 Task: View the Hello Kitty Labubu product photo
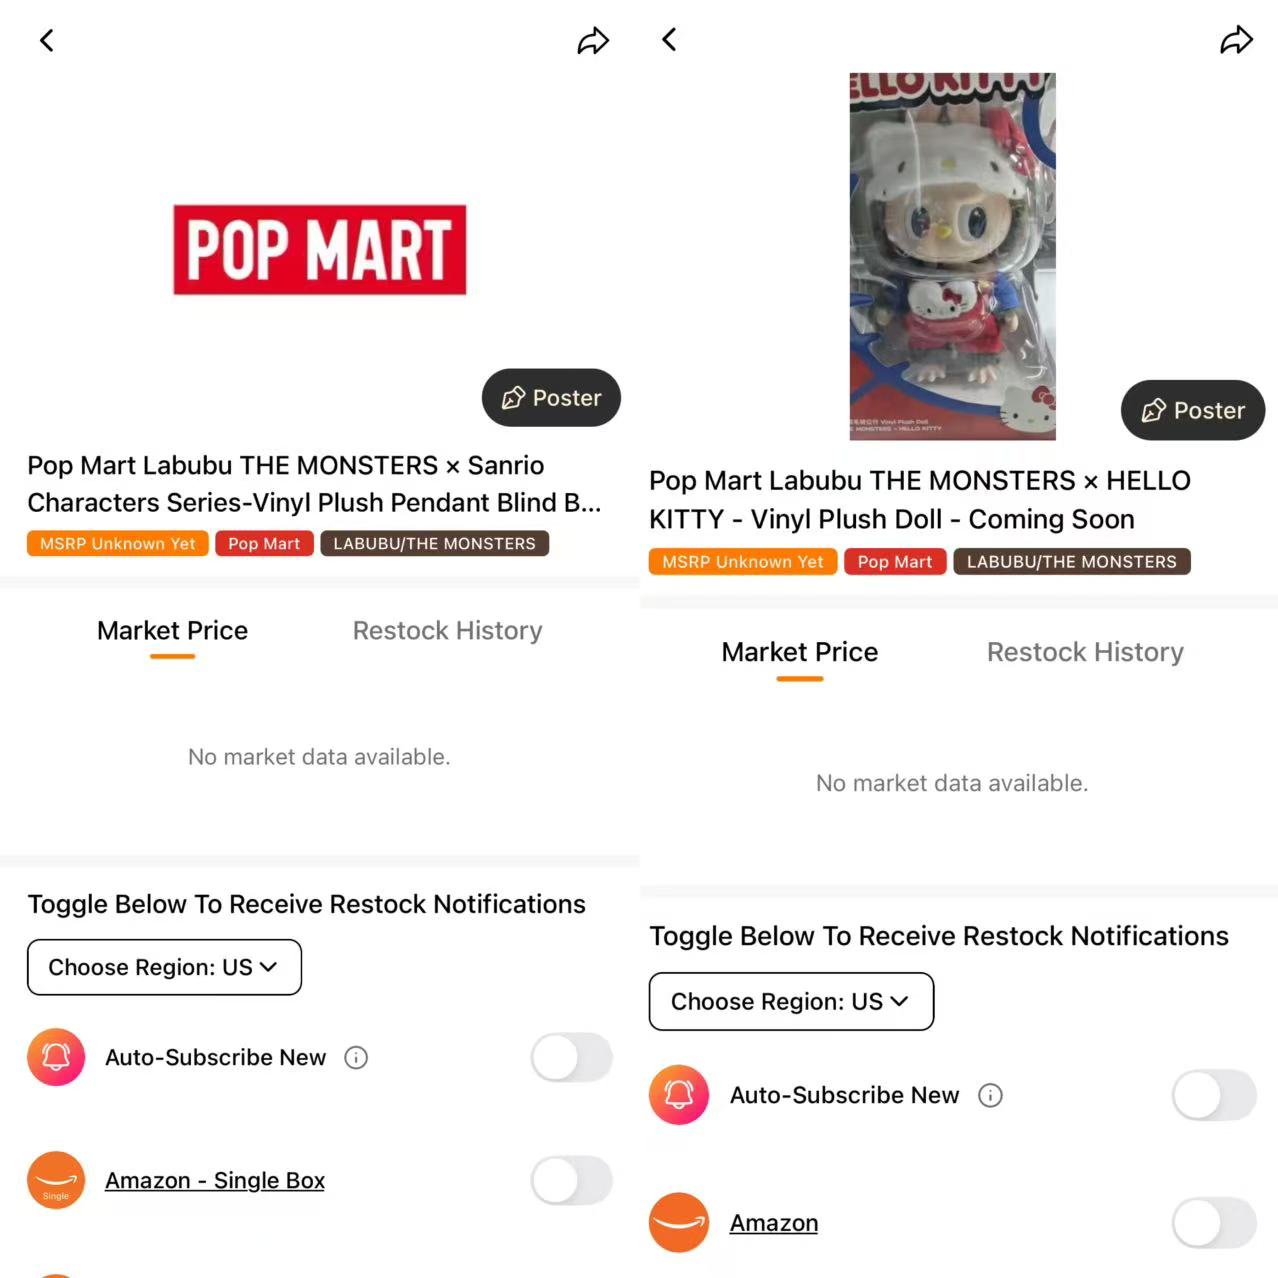pos(952,256)
